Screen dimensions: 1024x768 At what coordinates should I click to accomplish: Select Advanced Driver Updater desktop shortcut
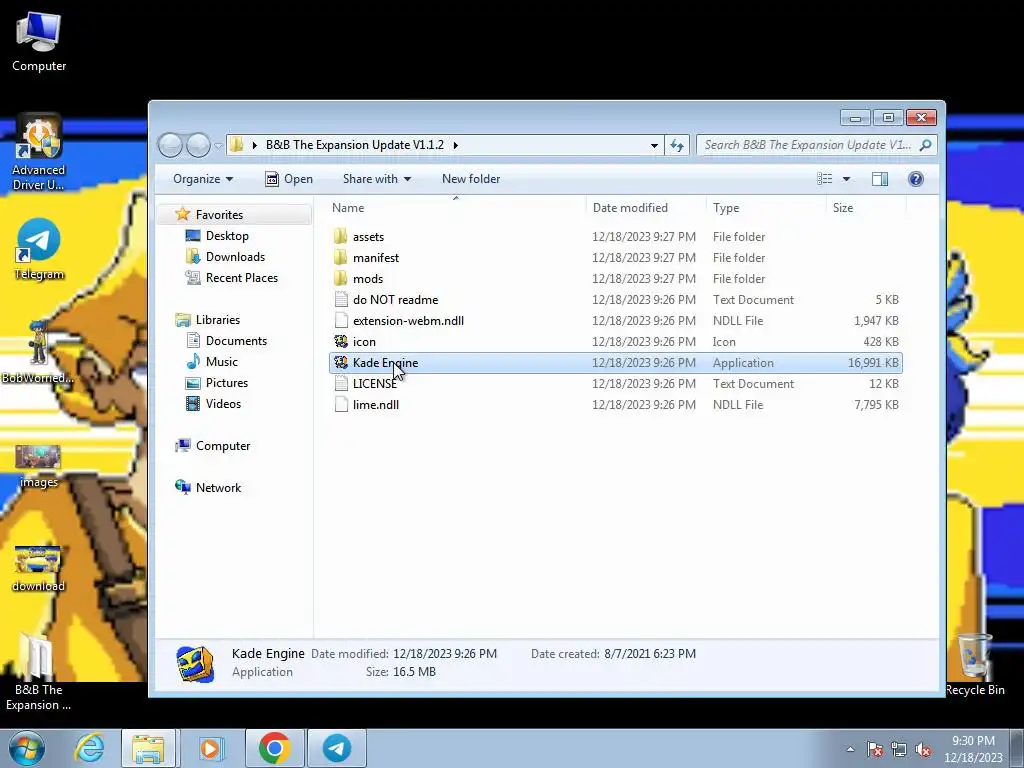coord(39,152)
